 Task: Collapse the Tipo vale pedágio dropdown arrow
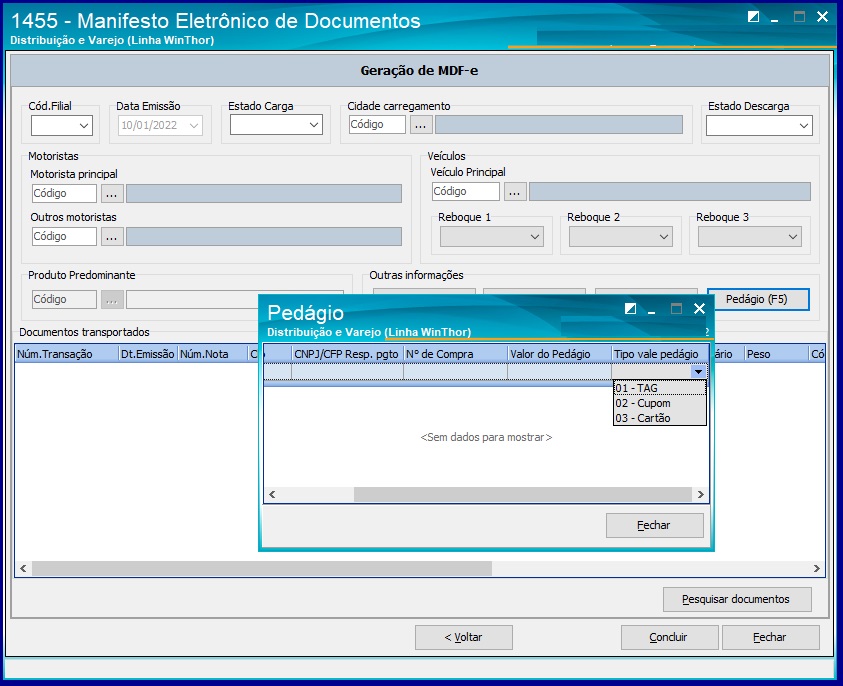pyautogui.click(x=698, y=371)
